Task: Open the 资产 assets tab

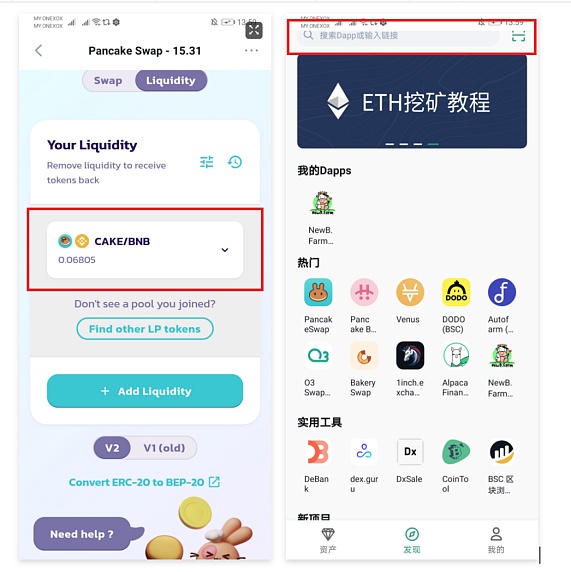Action: click(328, 540)
